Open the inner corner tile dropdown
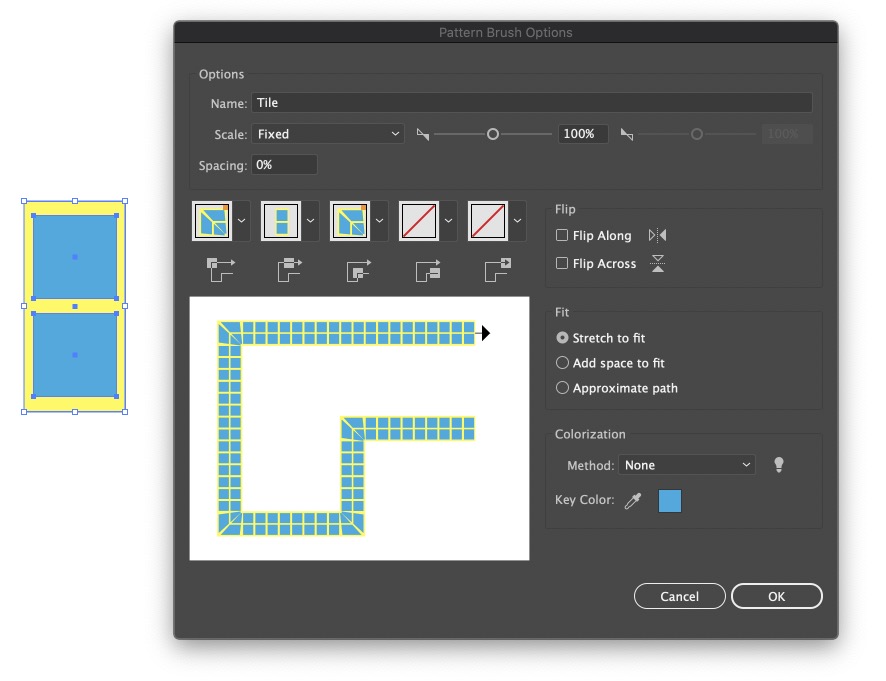The width and height of the screenshot is (886, 681). [x=379, y=220]
